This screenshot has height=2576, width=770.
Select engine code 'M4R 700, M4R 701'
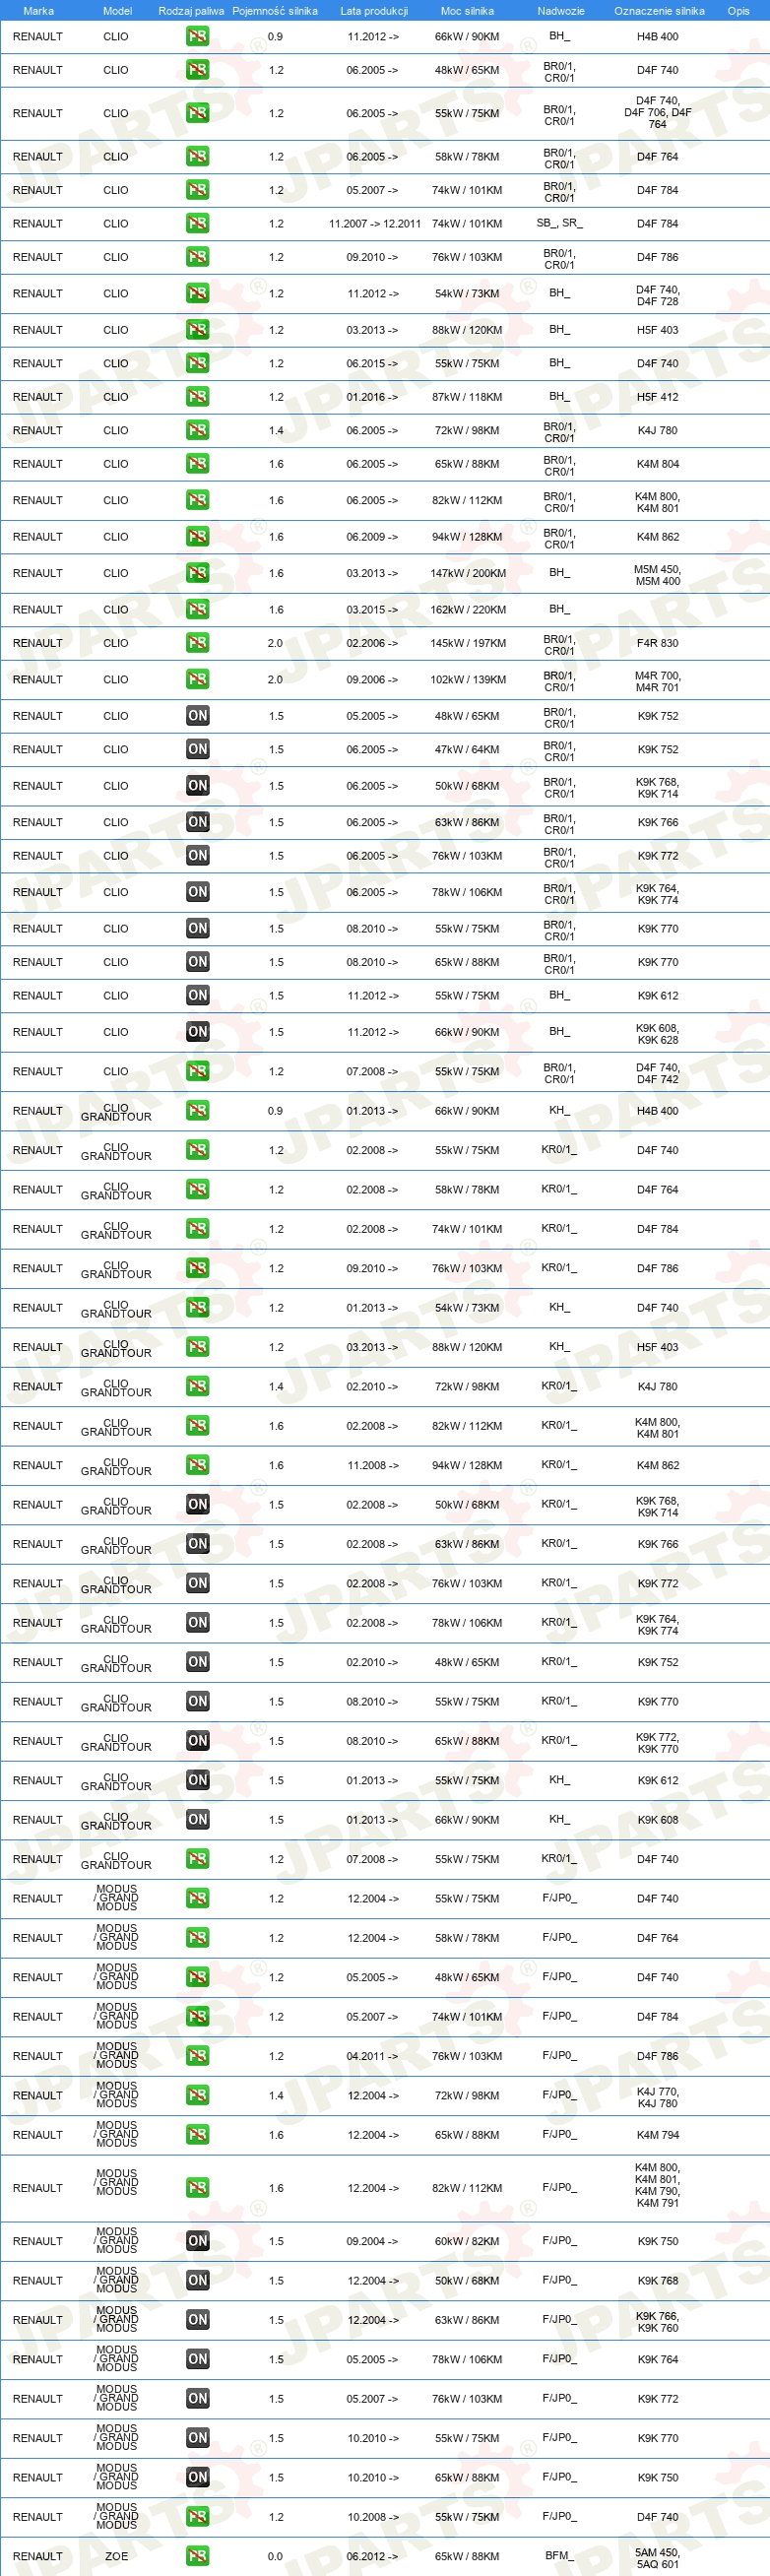(x=658, y=681)
